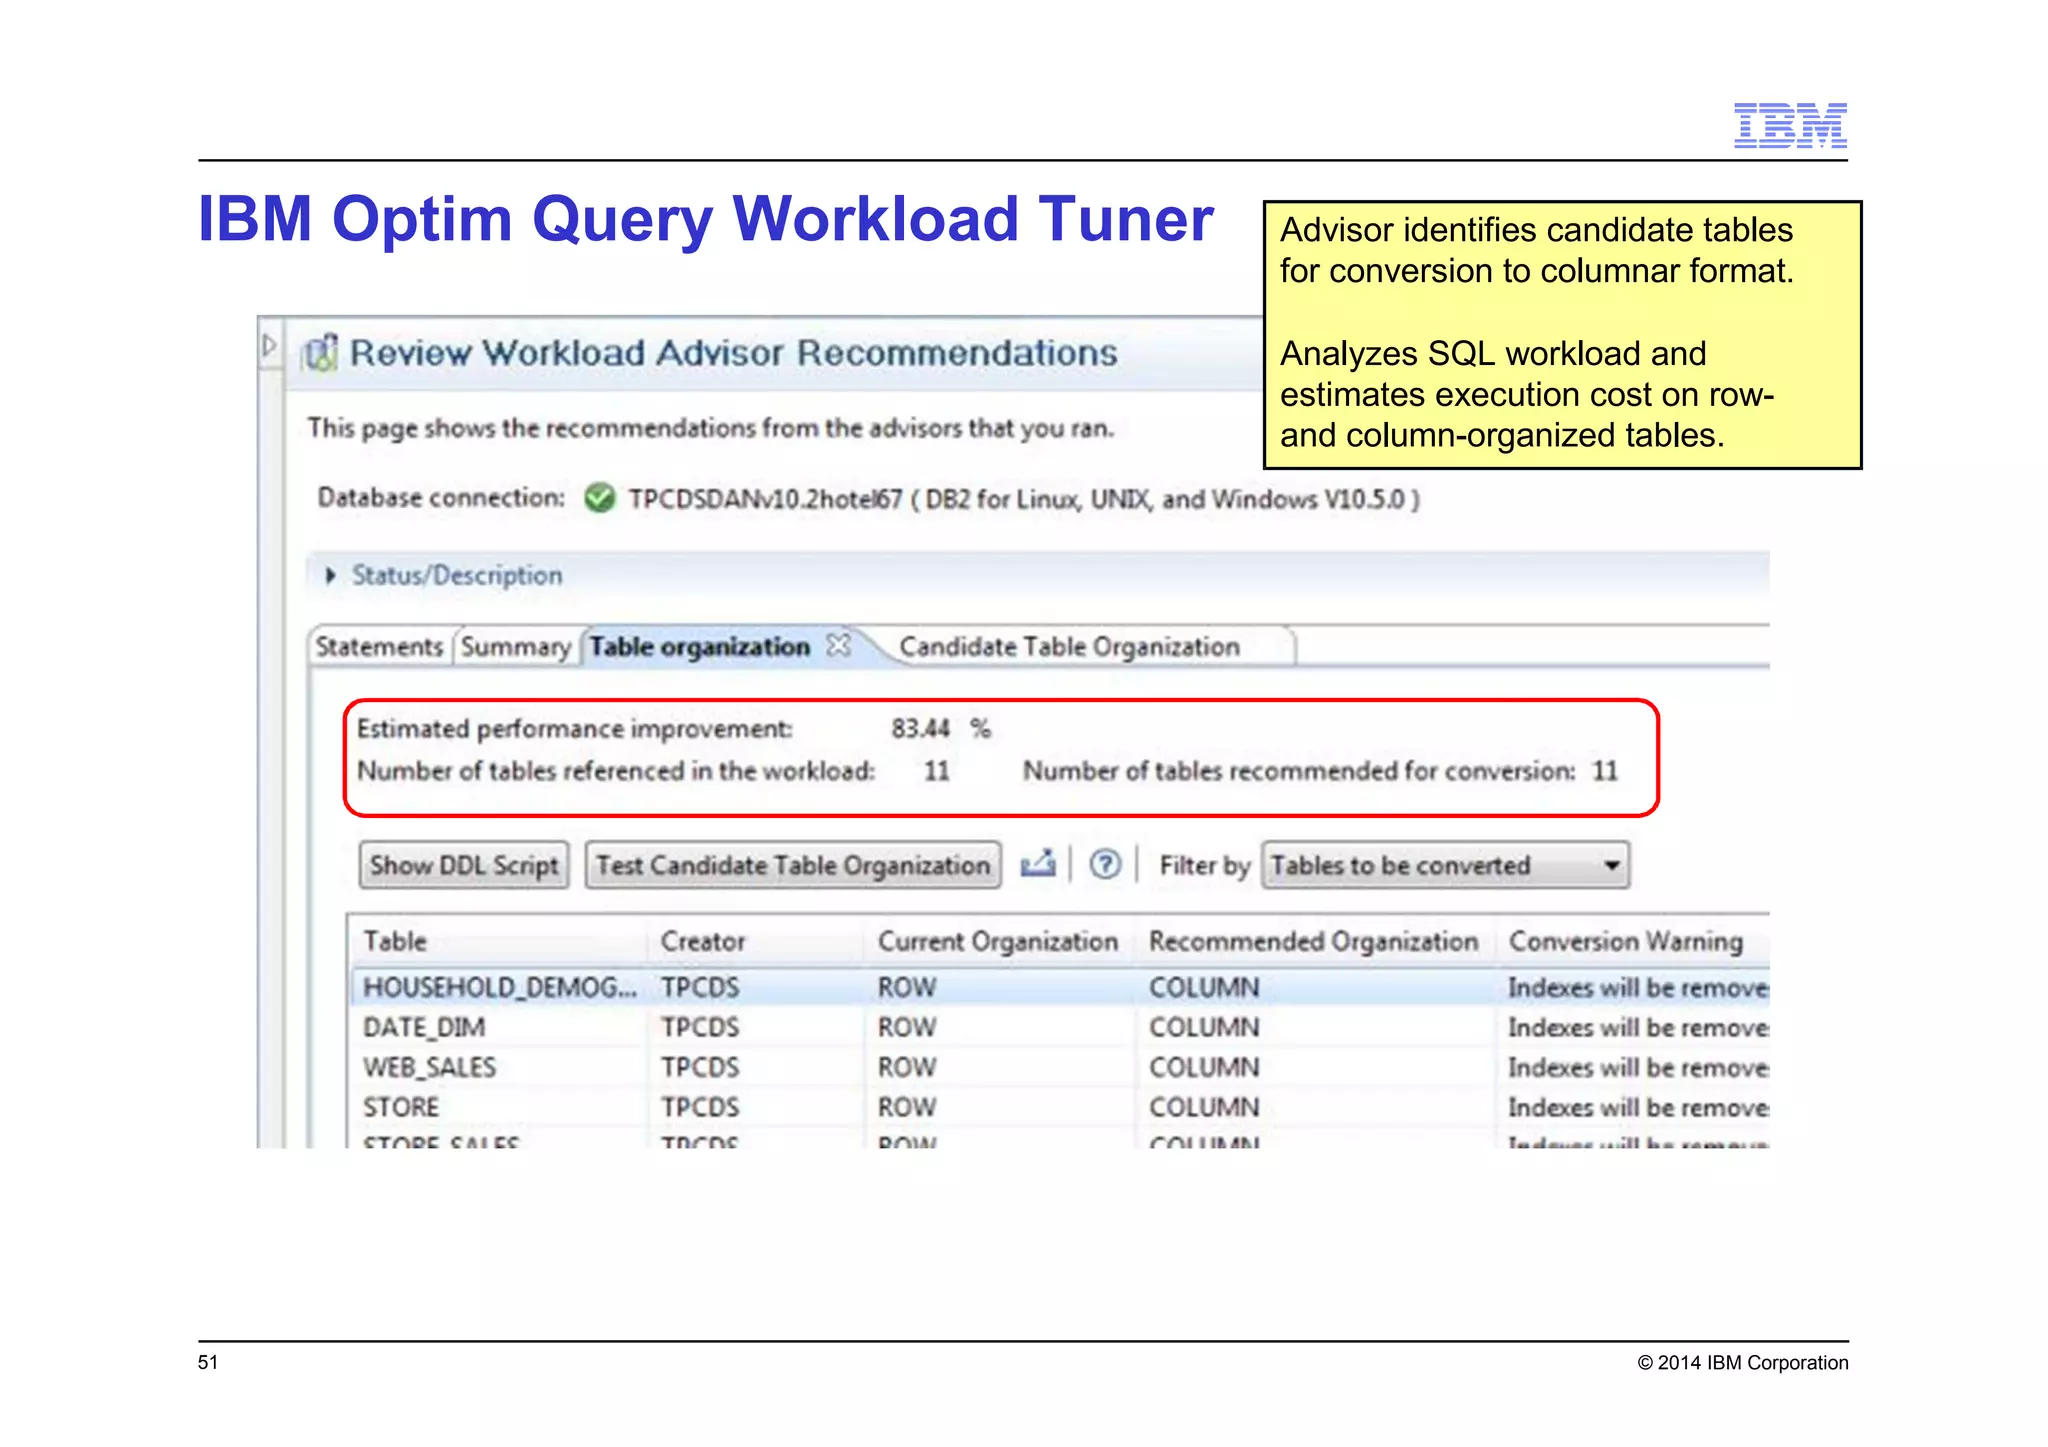This screenshot has height=1447, width=2048.
Task: Switch to the Summary tab
Action: pyautogui.click(x=515, y=647)
